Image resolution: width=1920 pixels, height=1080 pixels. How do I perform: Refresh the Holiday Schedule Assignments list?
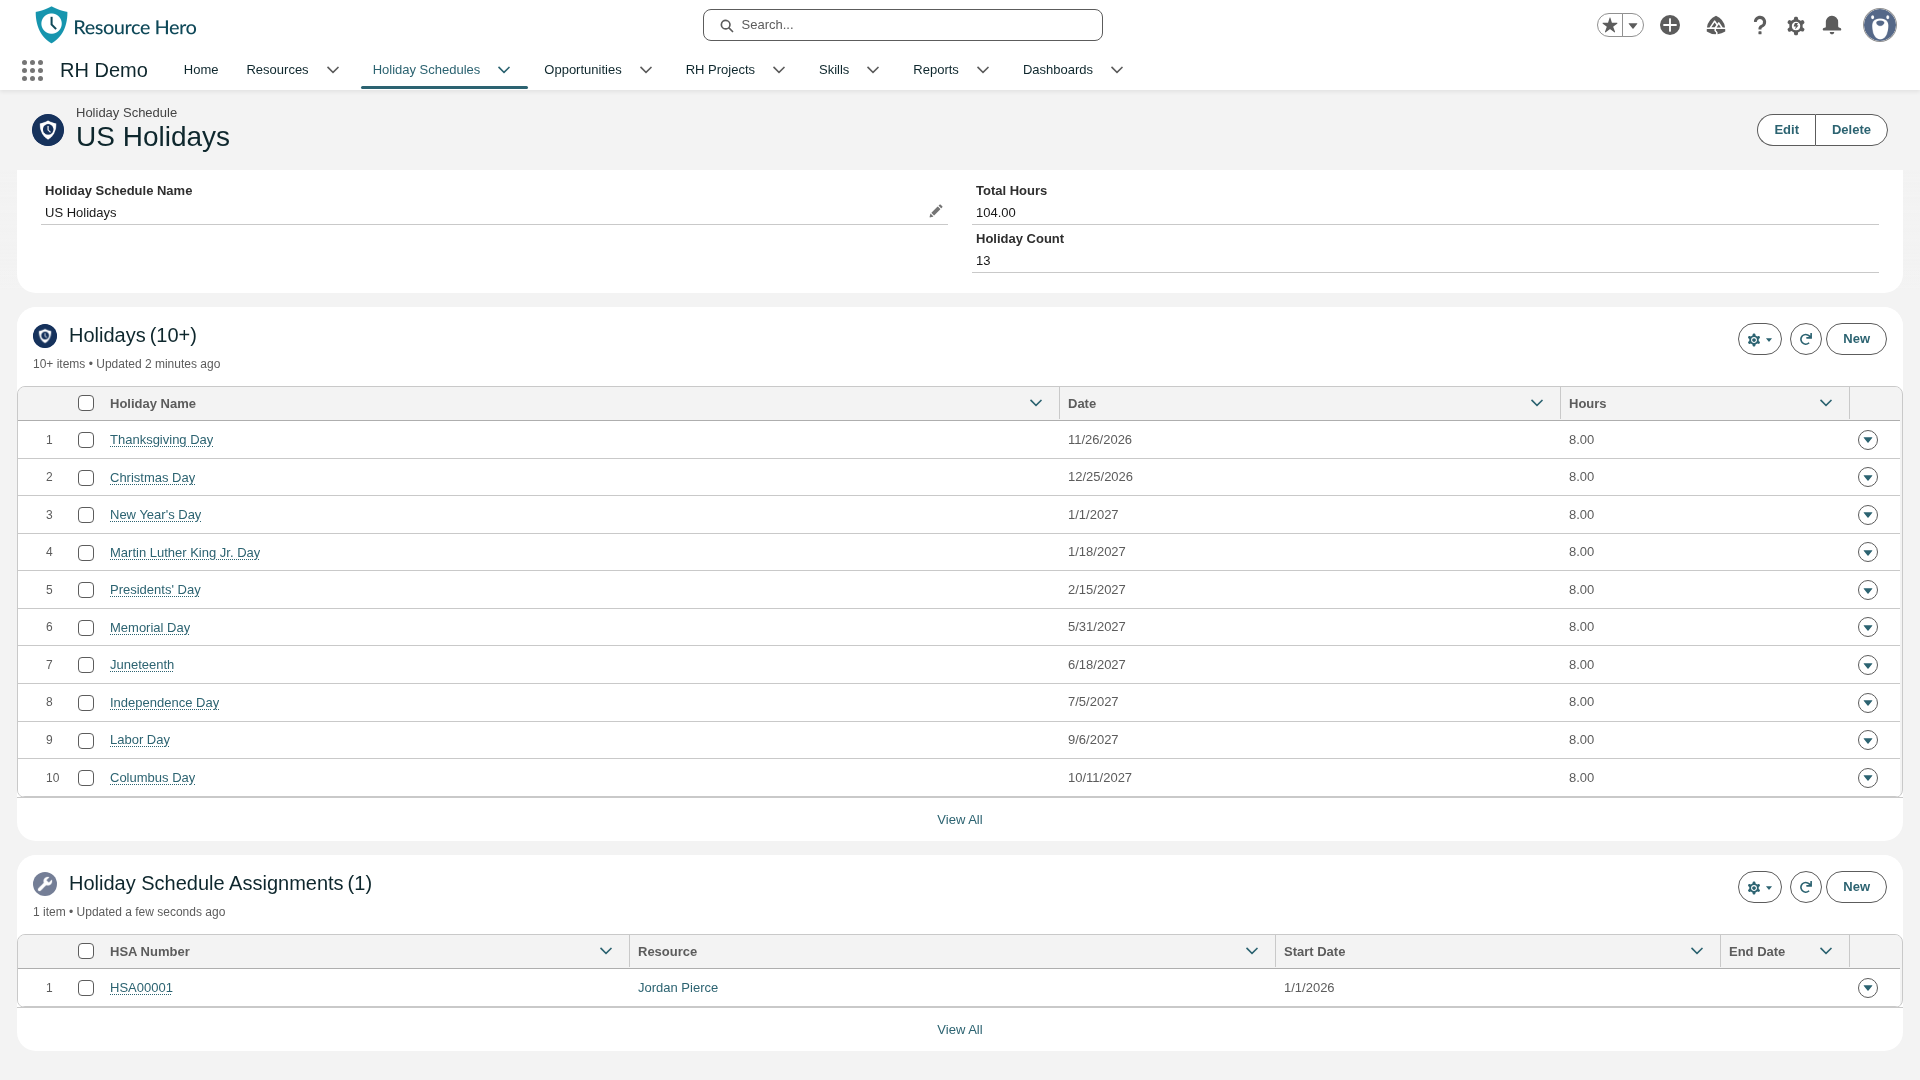click(x=1806, y=887)
